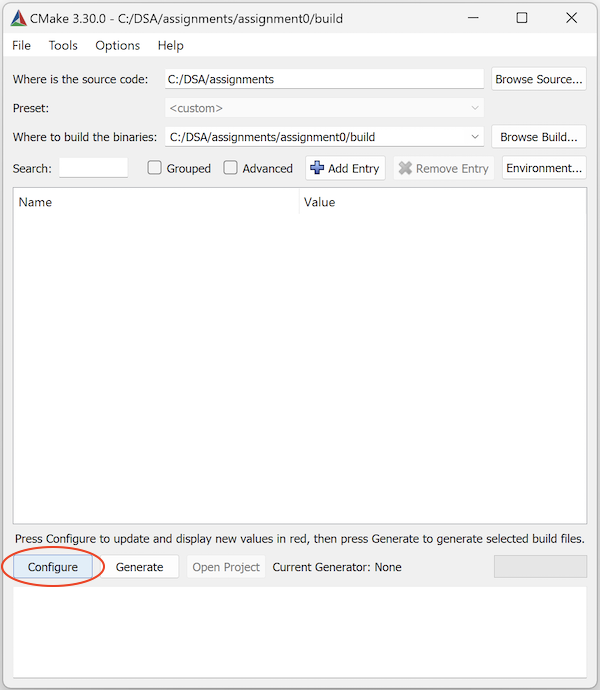Close the CMake window
This screenshot has width=600, height=690.
pos(571,18)
